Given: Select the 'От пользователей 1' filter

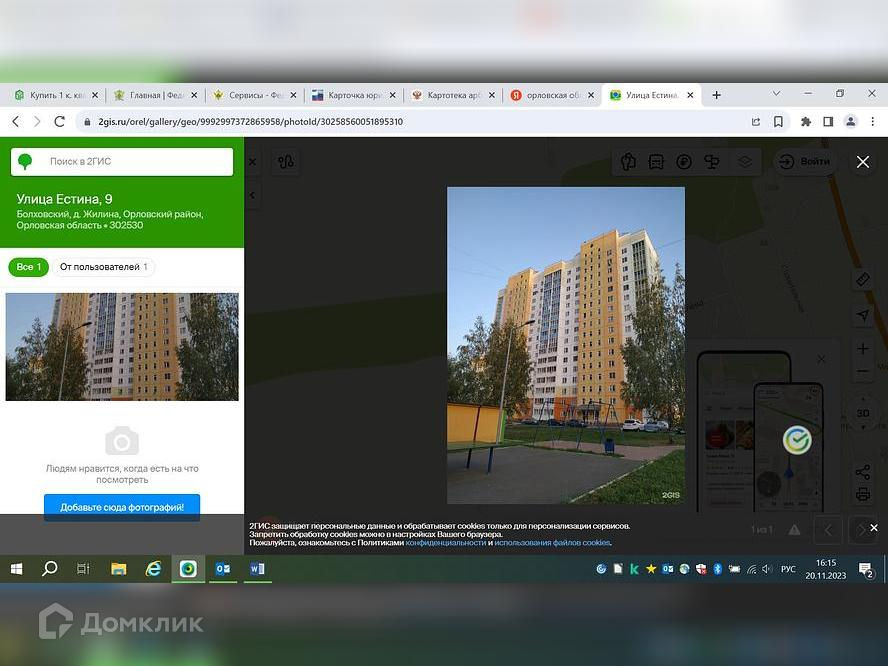Looking at the screenshot, I should (x=104, y=267).
